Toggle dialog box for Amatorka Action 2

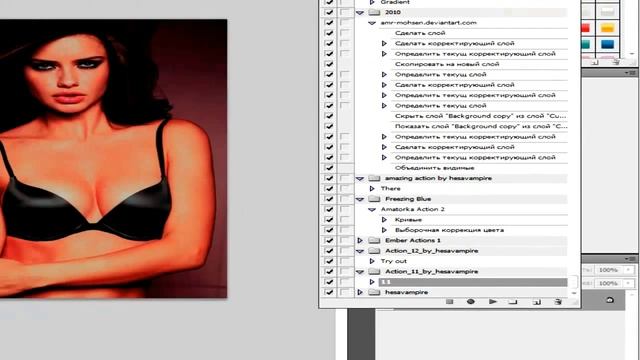345,209
